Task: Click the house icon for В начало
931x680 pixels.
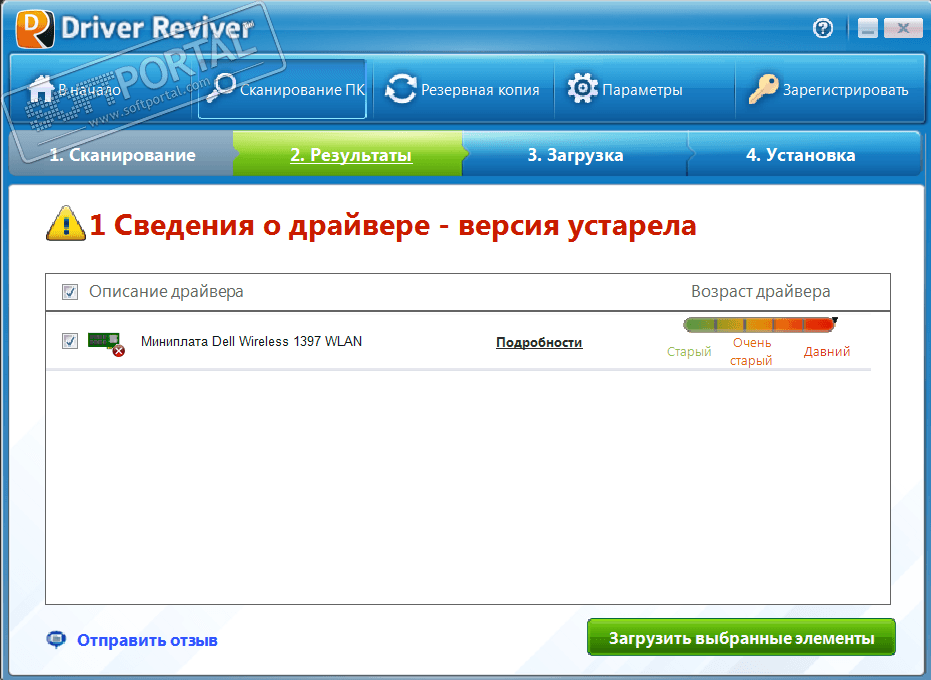Action: [42, 89]
